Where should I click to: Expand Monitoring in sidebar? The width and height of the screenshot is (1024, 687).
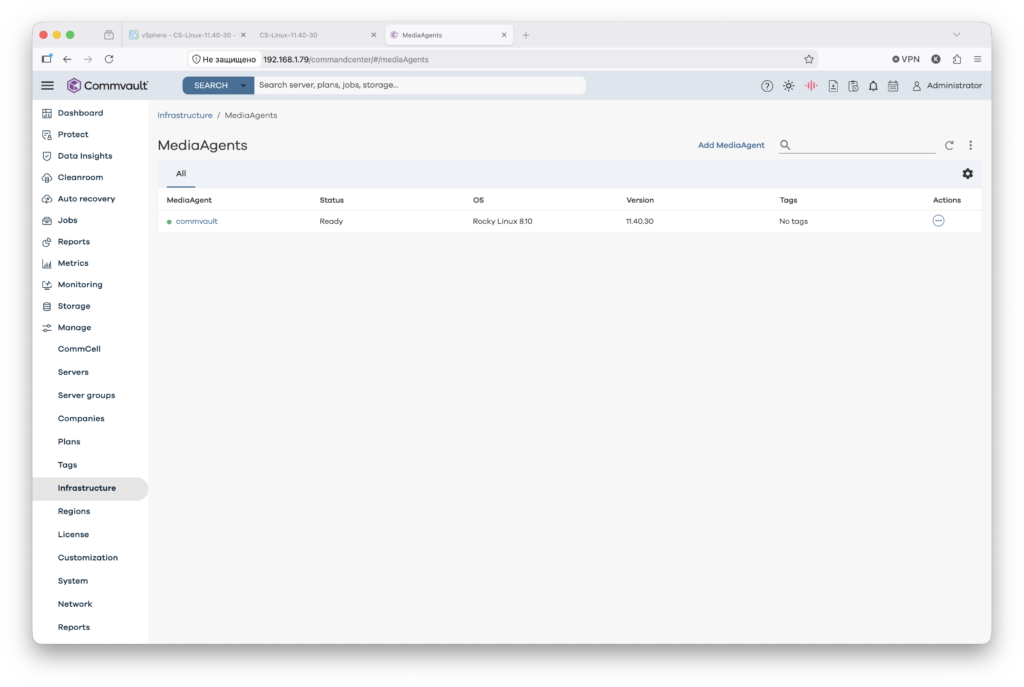tap(80, 285)
